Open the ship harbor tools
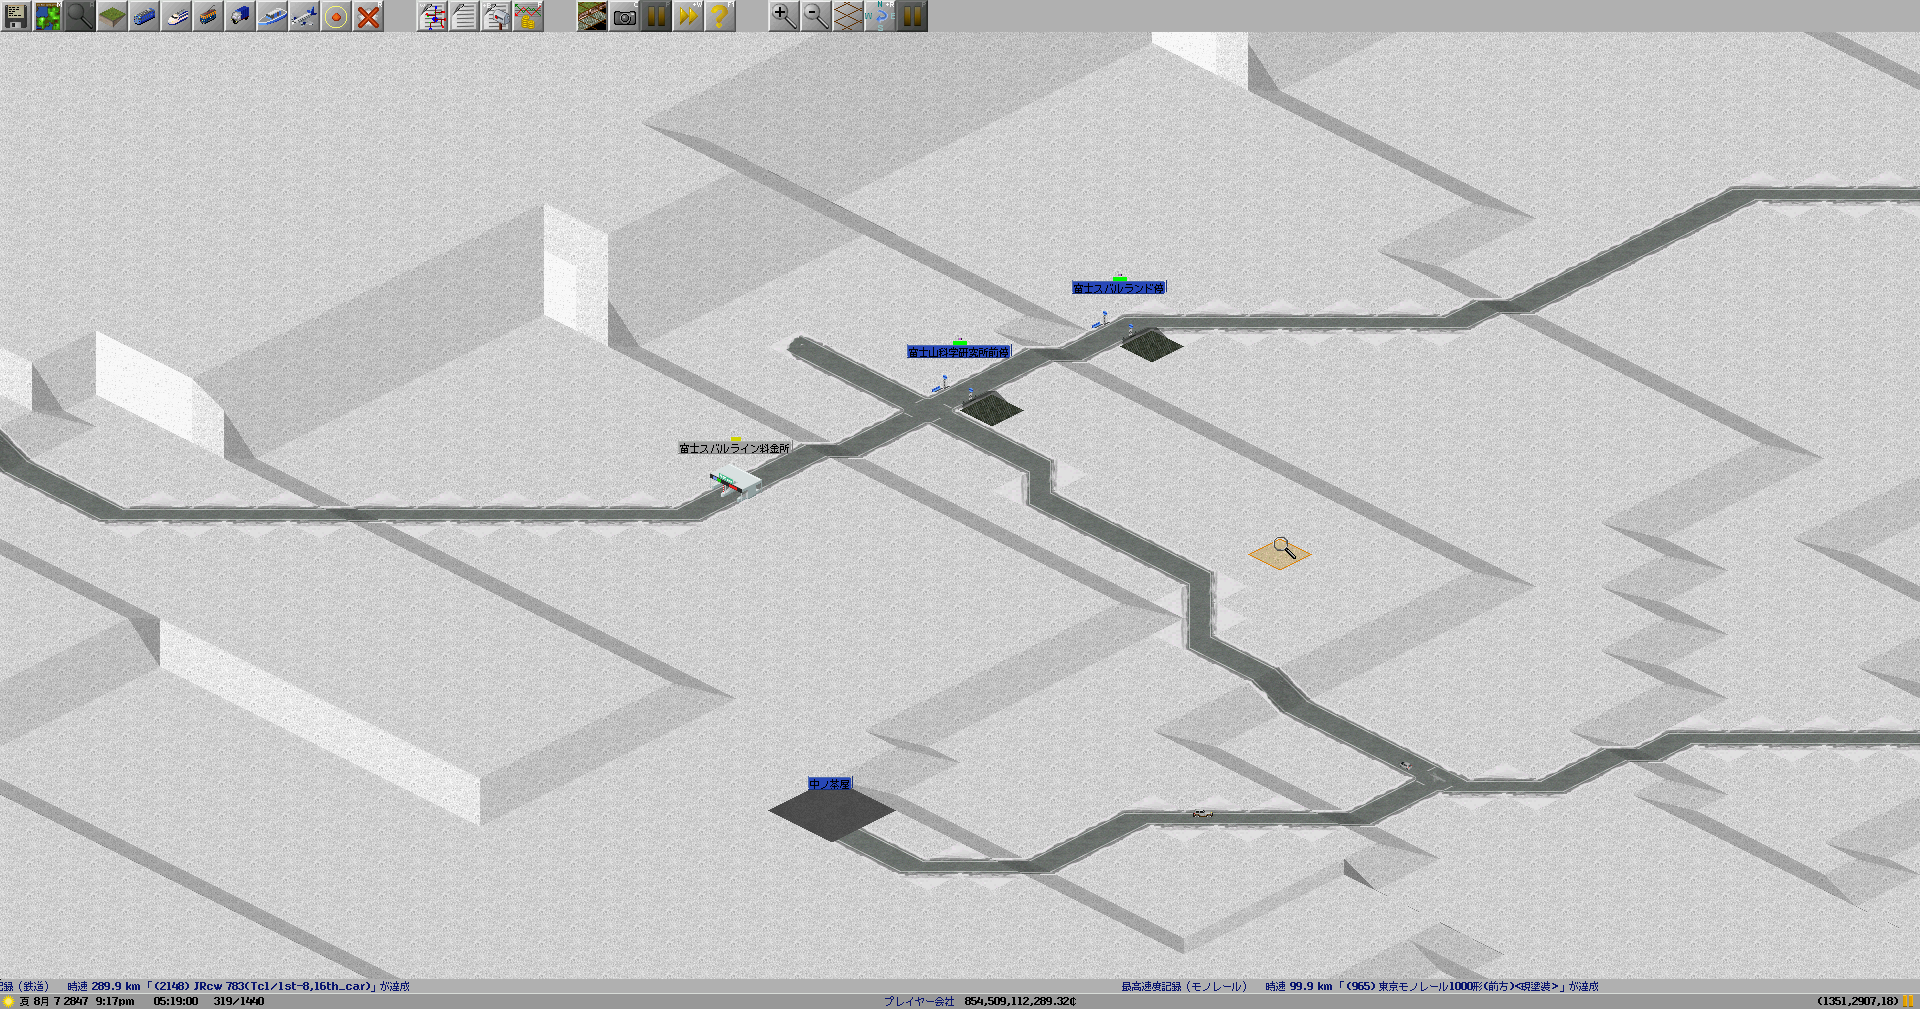The image size is (1920, 1009). 272,16
